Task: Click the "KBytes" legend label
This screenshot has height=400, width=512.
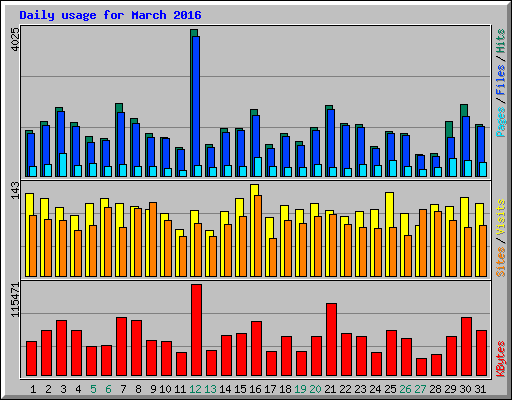Action: (501, 359)
